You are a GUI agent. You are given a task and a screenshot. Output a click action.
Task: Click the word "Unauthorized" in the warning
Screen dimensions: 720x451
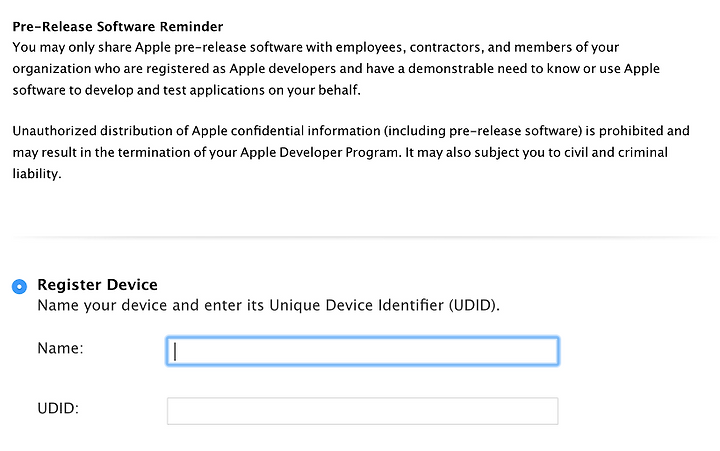(55, 131)
